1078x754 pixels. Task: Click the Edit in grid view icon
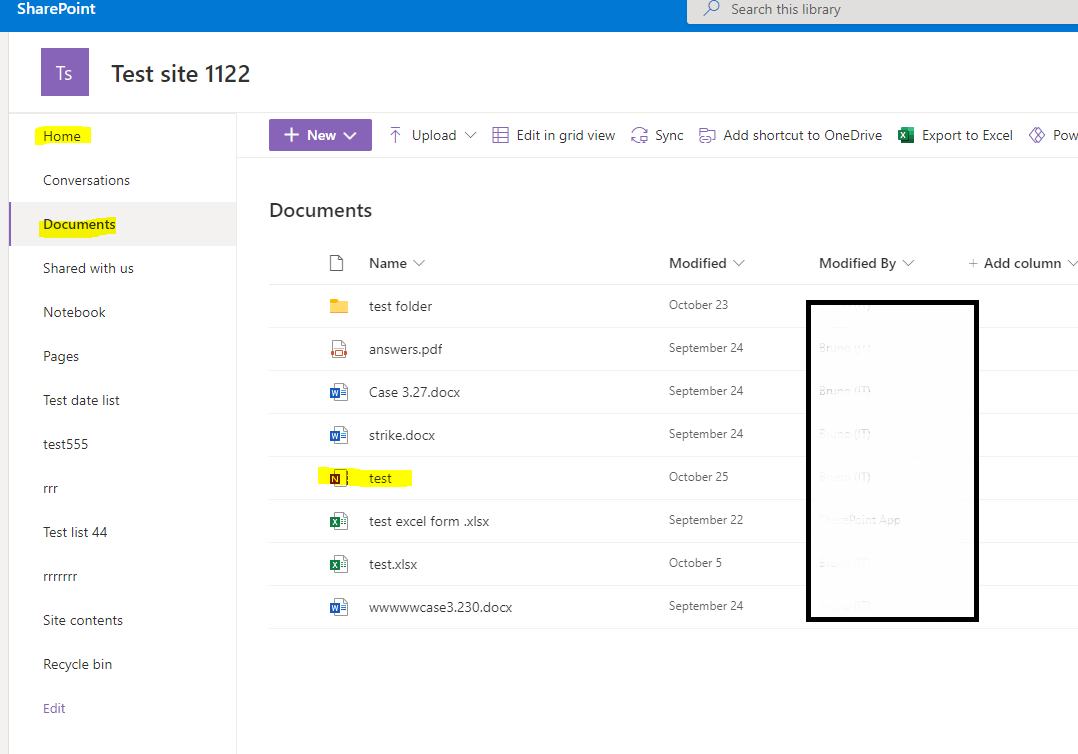500,135
